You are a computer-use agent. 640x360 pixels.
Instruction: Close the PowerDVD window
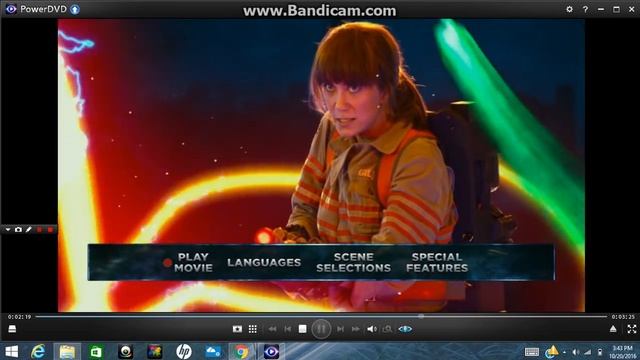(631, 9)
